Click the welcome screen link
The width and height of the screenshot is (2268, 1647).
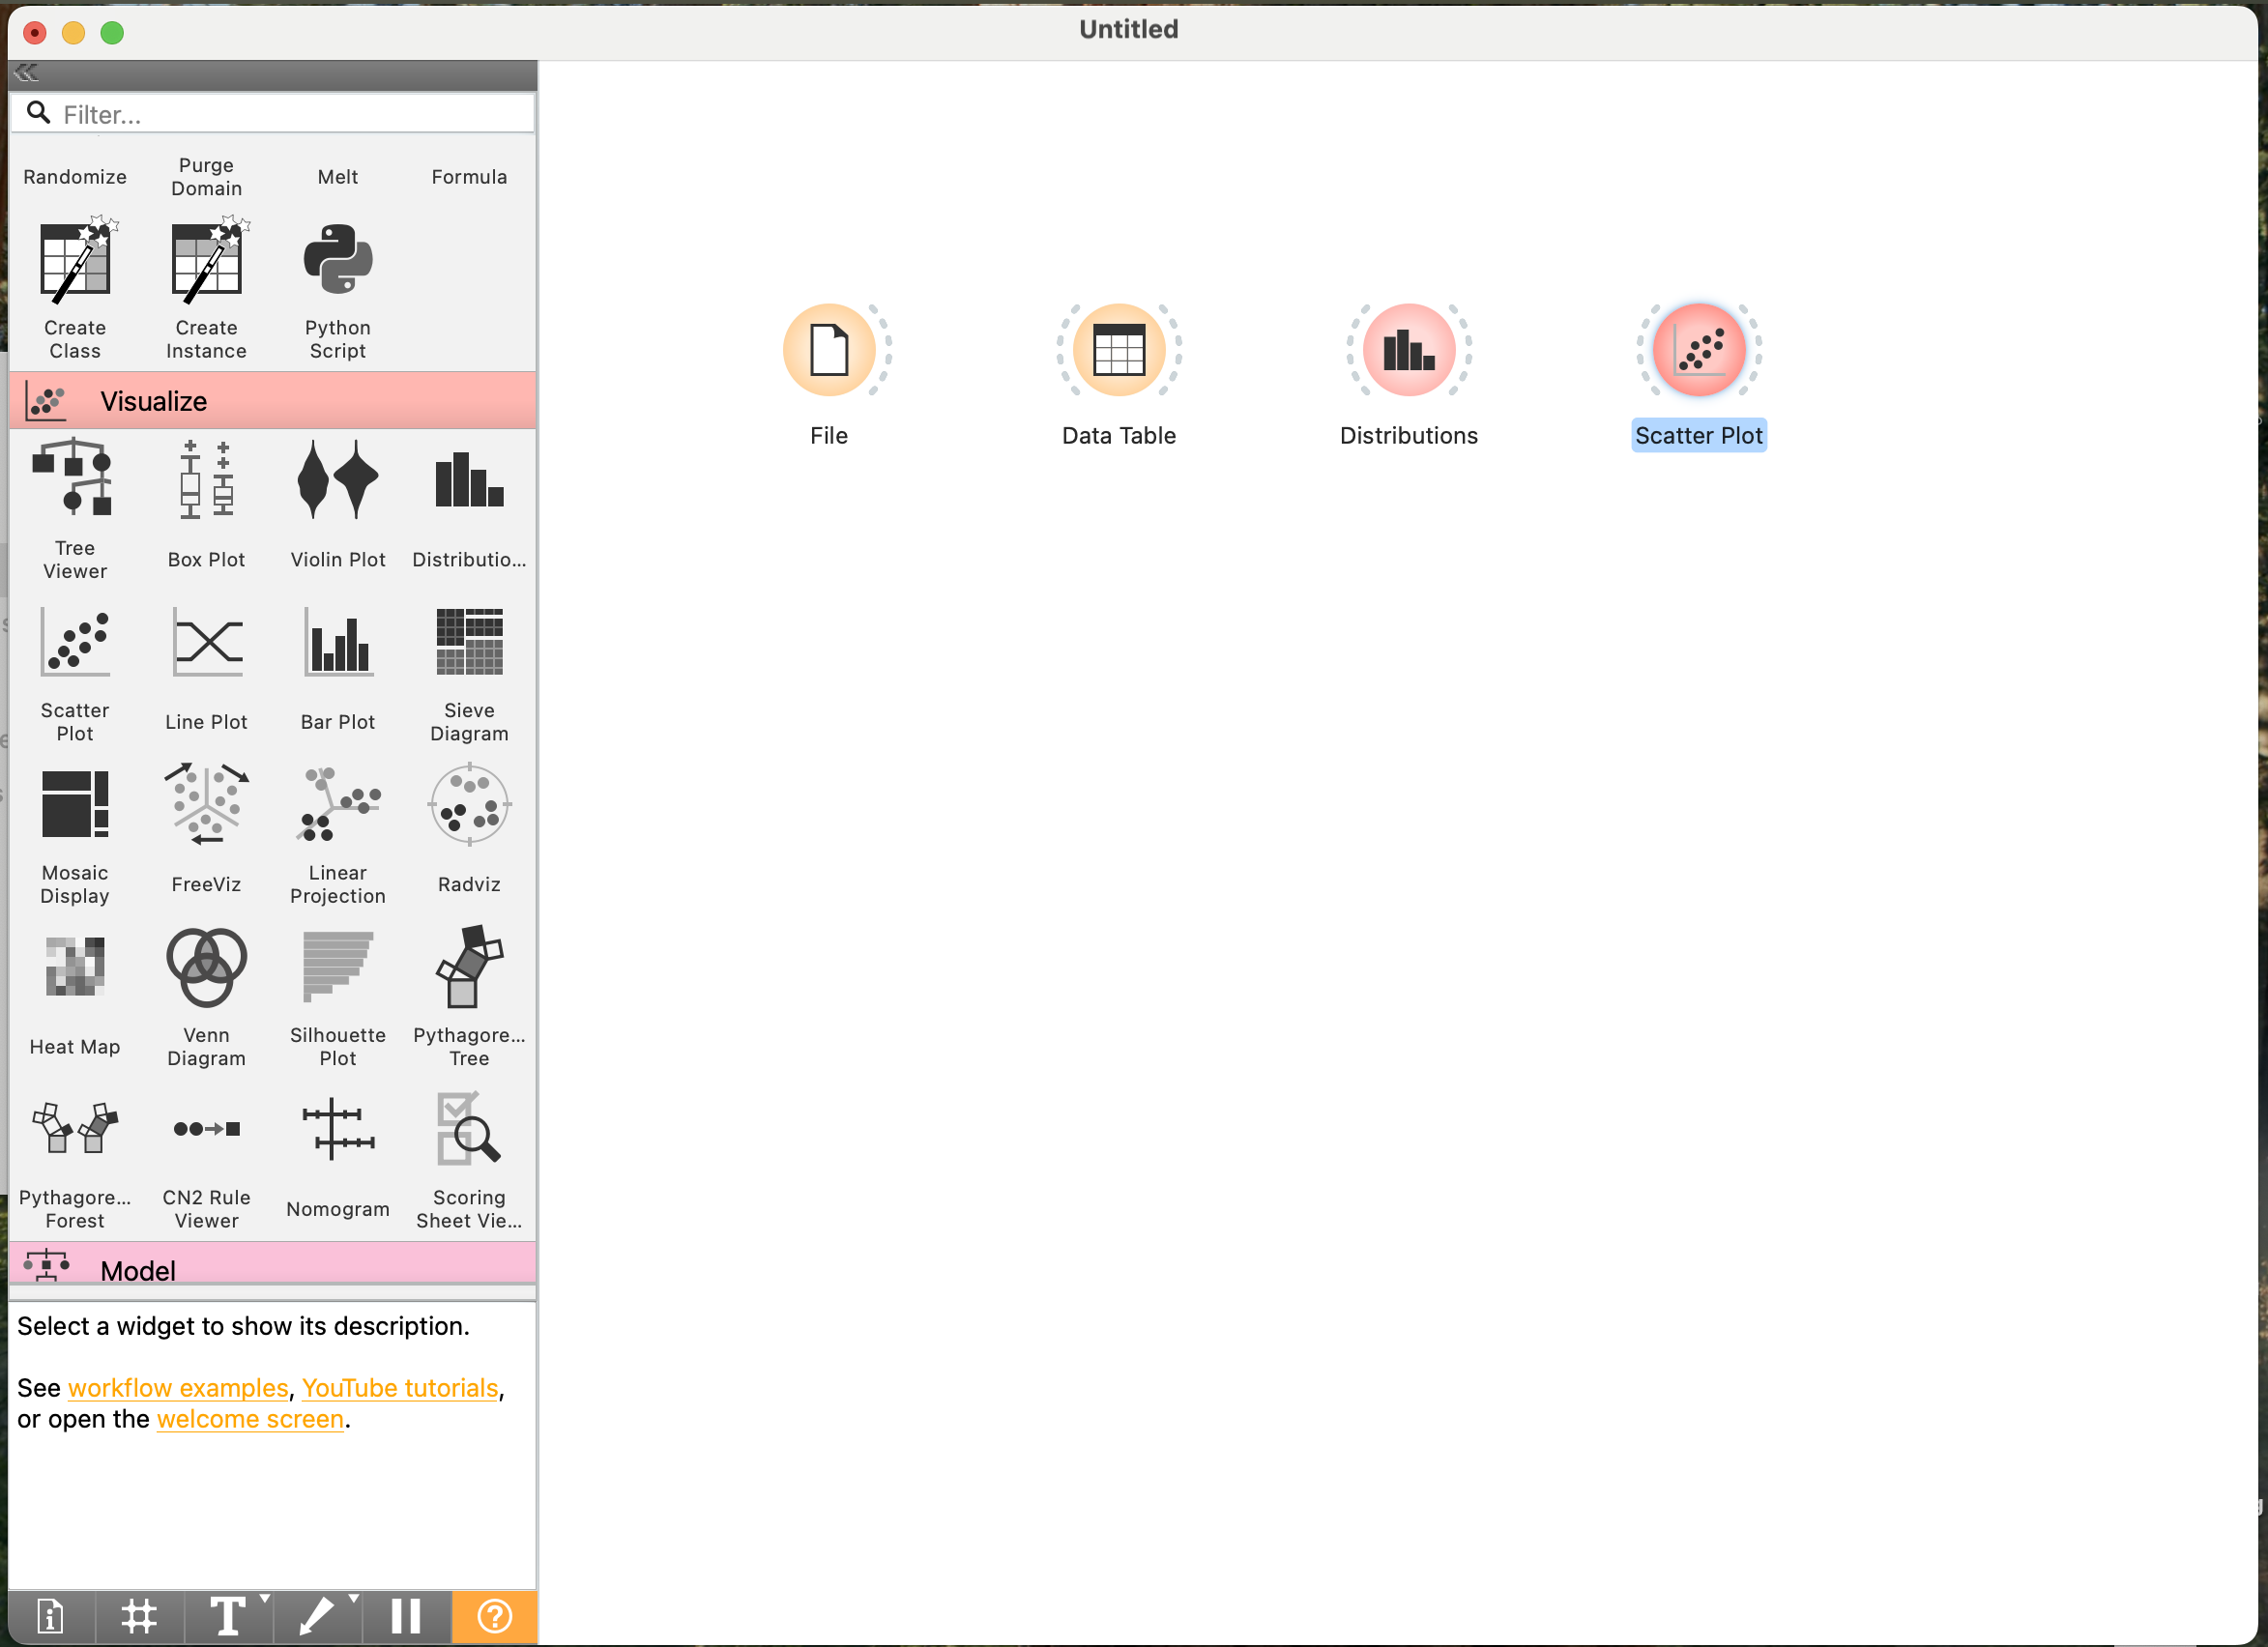coord(250,1419)
